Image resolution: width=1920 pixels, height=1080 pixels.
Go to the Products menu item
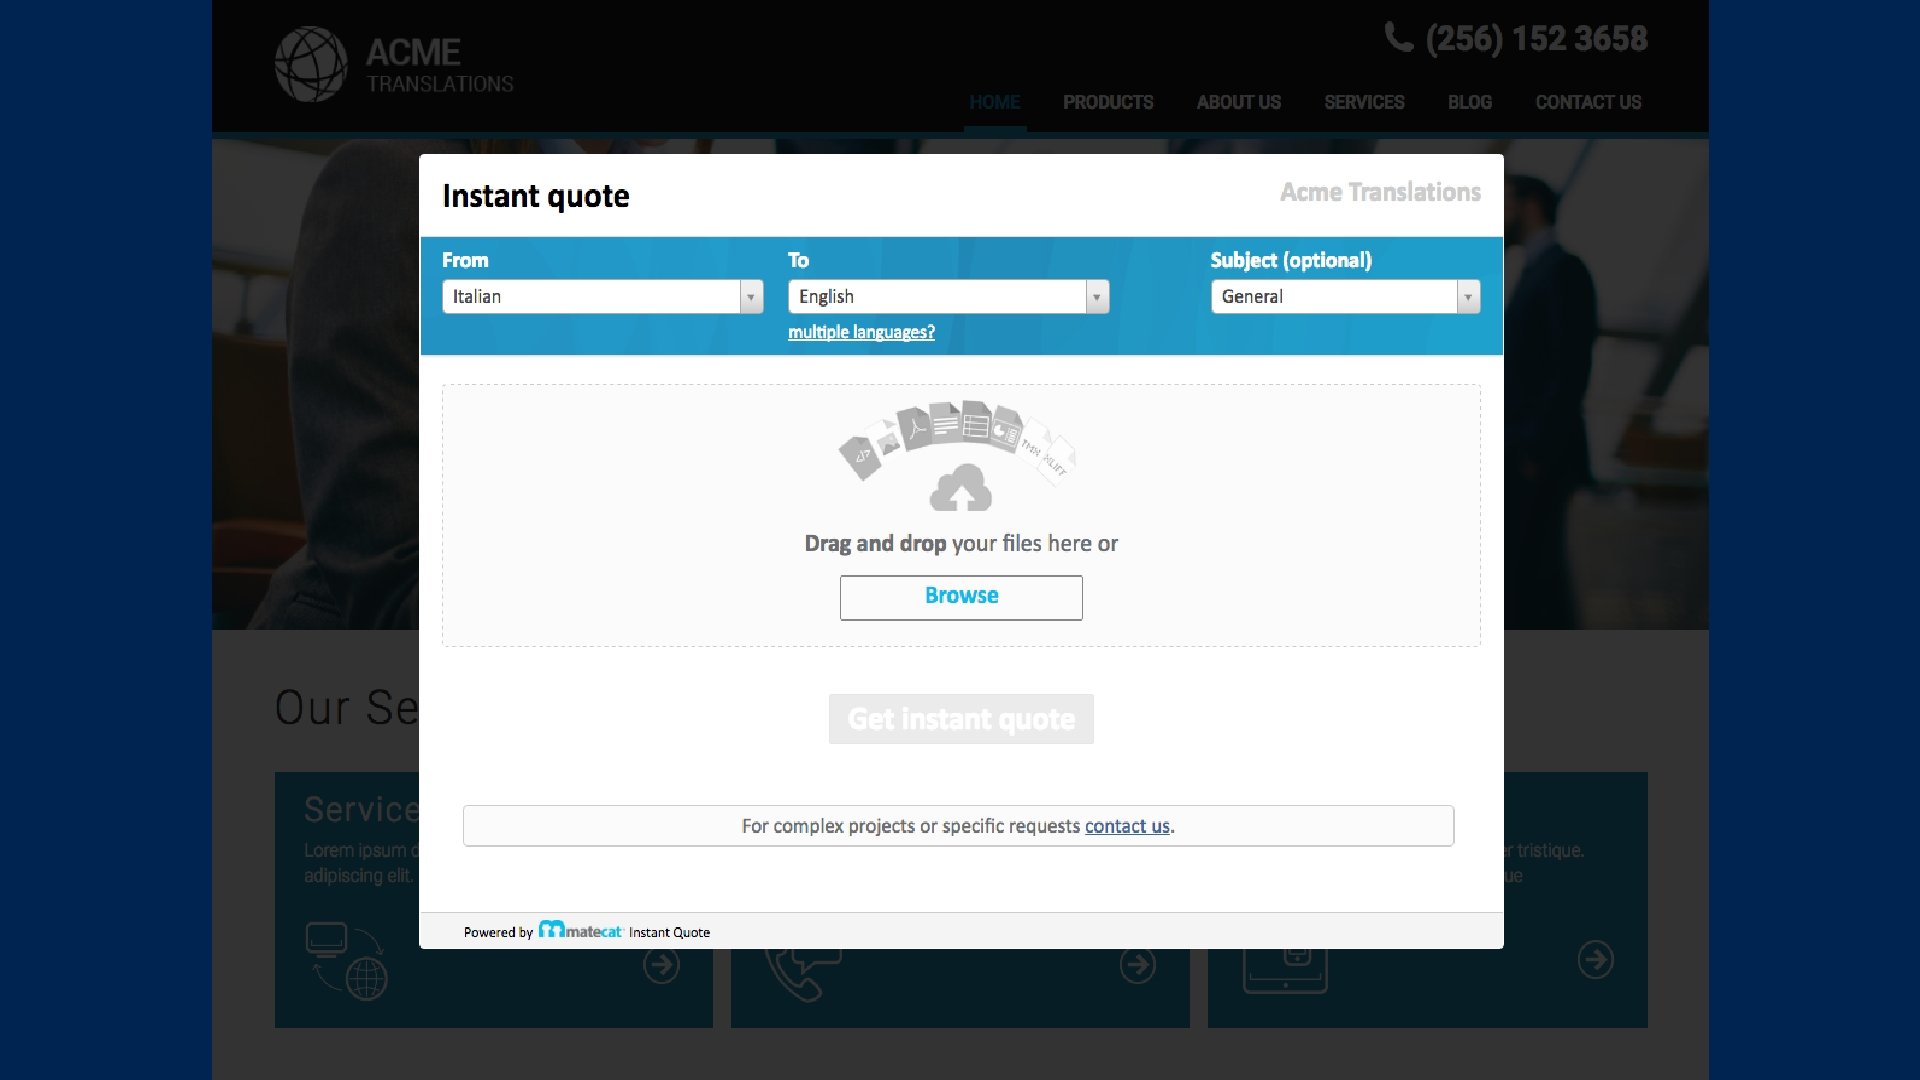[x=1107, y=102]
